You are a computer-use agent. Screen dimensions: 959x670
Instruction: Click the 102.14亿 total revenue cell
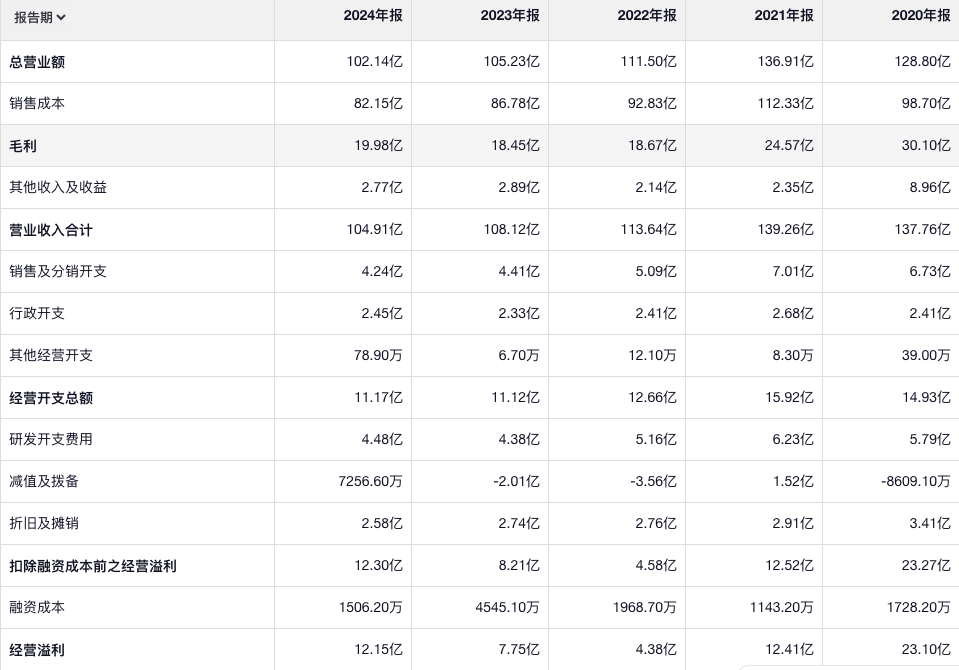[x=374, y=62]
